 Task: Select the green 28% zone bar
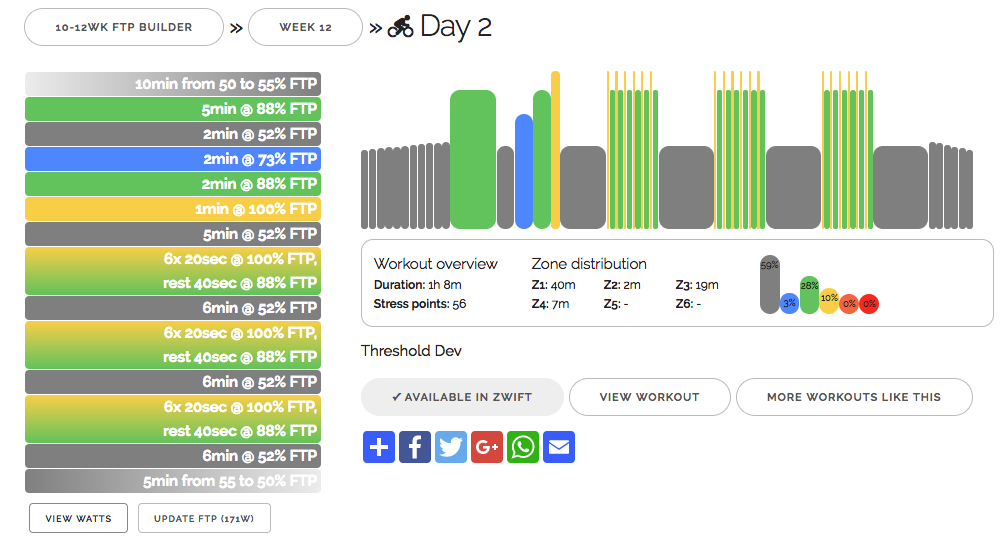pos(809,295)
